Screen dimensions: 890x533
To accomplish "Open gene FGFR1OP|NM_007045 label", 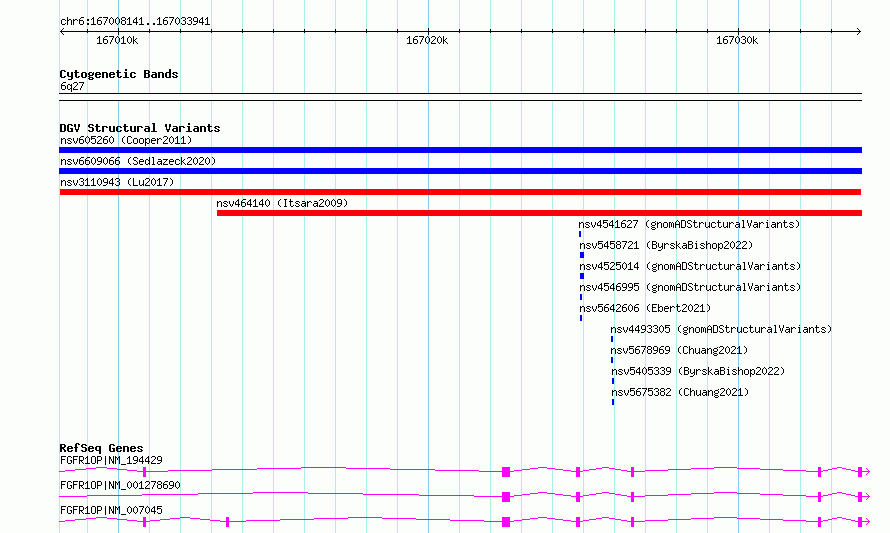I will point(111,510).
